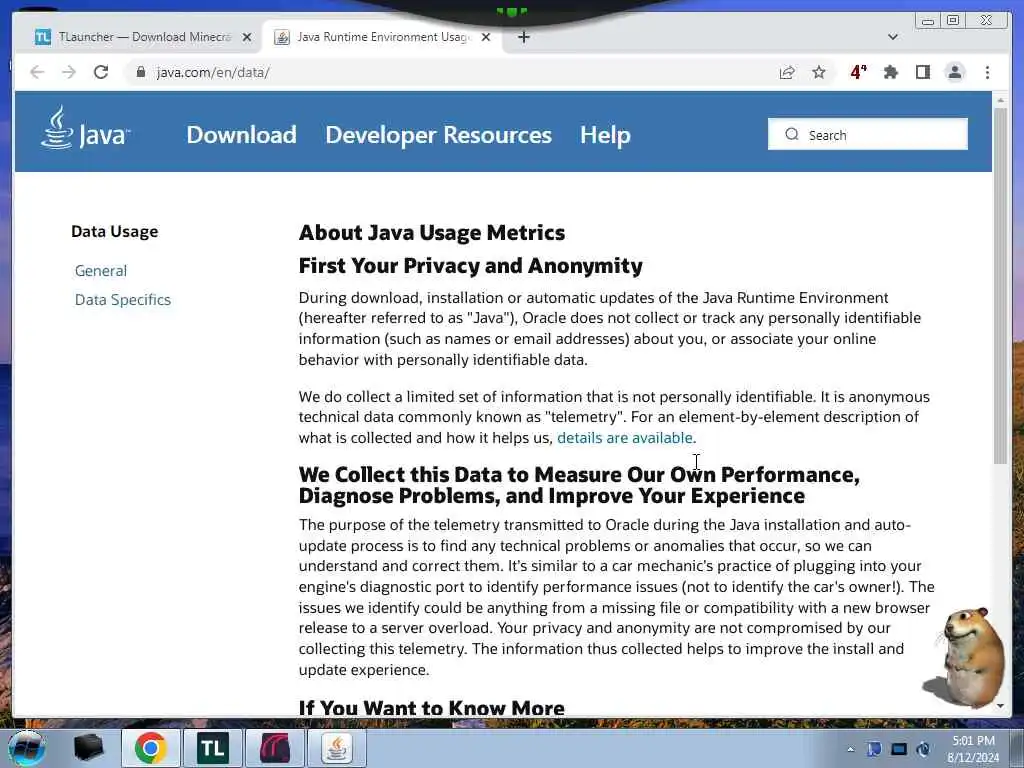Open the red 4 extension icon

click(858, 72)
